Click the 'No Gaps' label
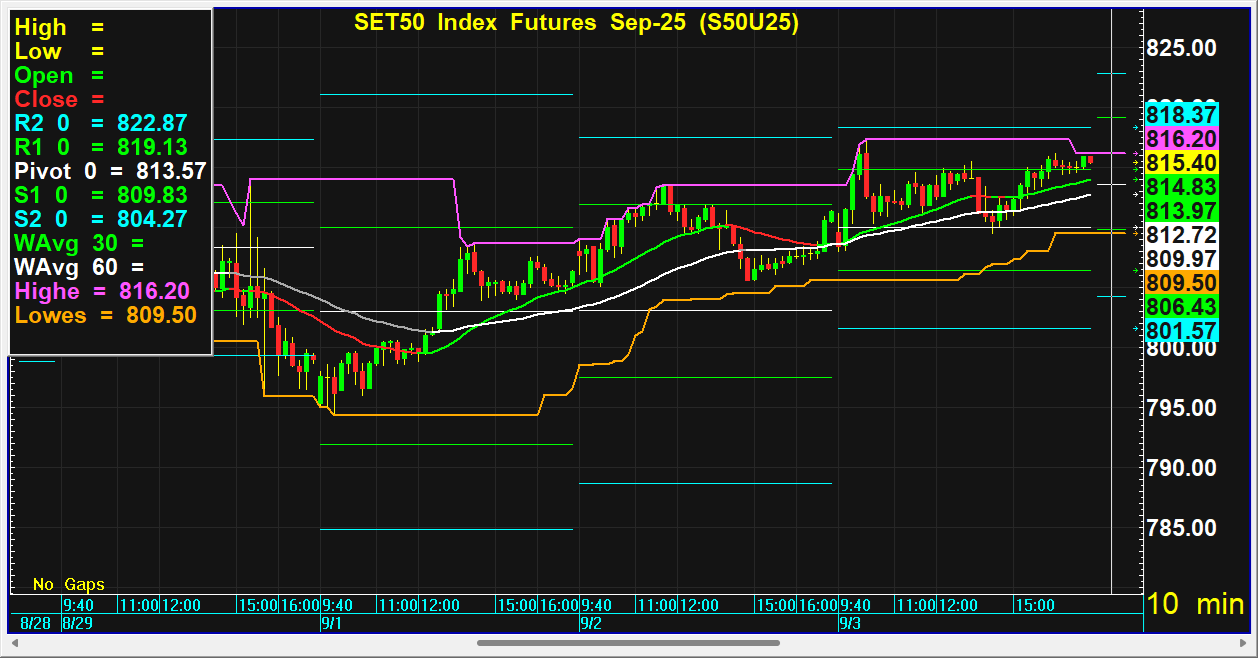Screen dimensions: 1258x658 pyautogui.click(x=68, y=584)
